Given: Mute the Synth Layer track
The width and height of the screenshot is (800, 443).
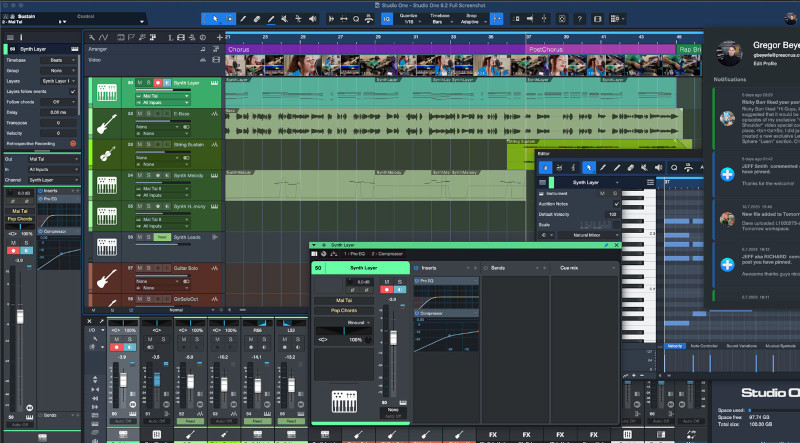Looking at the screenshot, I should coord(140,83).
